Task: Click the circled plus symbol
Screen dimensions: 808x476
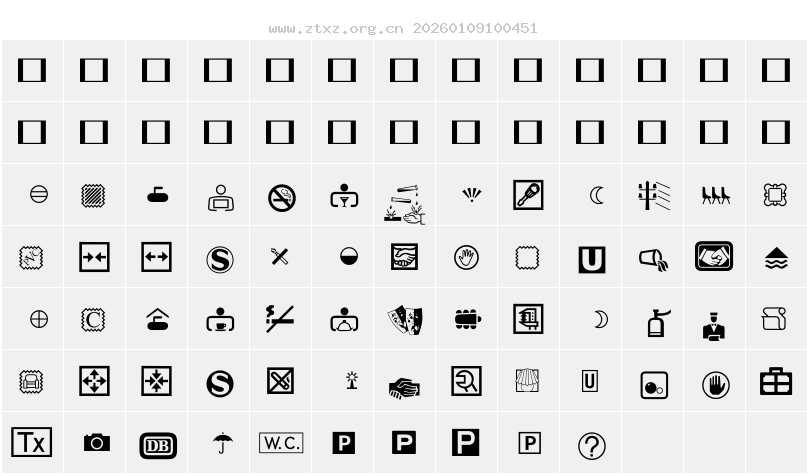Action: (39, 319)
